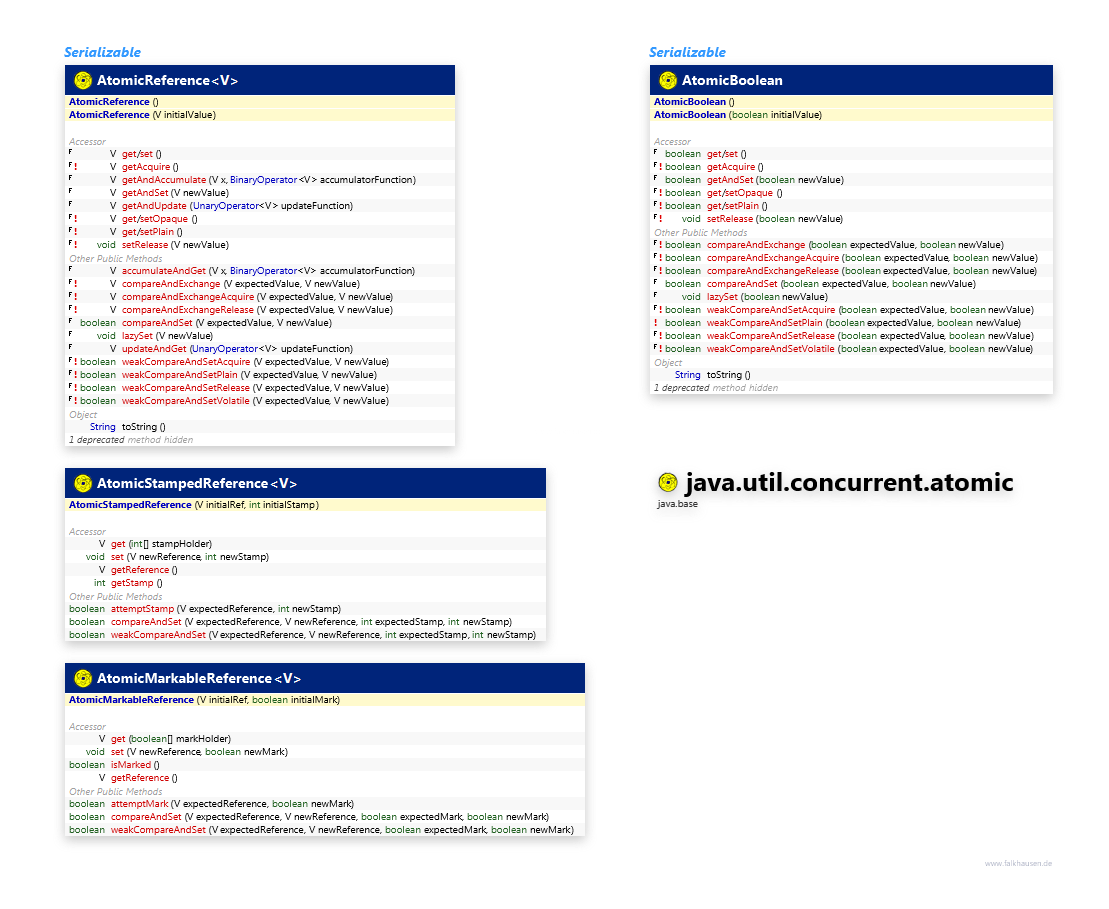Image resolution: width=1109 pixels, height=909 pixels.
Task: Click get/setOpaque in AtomicReference
Action: coord(155,219)
